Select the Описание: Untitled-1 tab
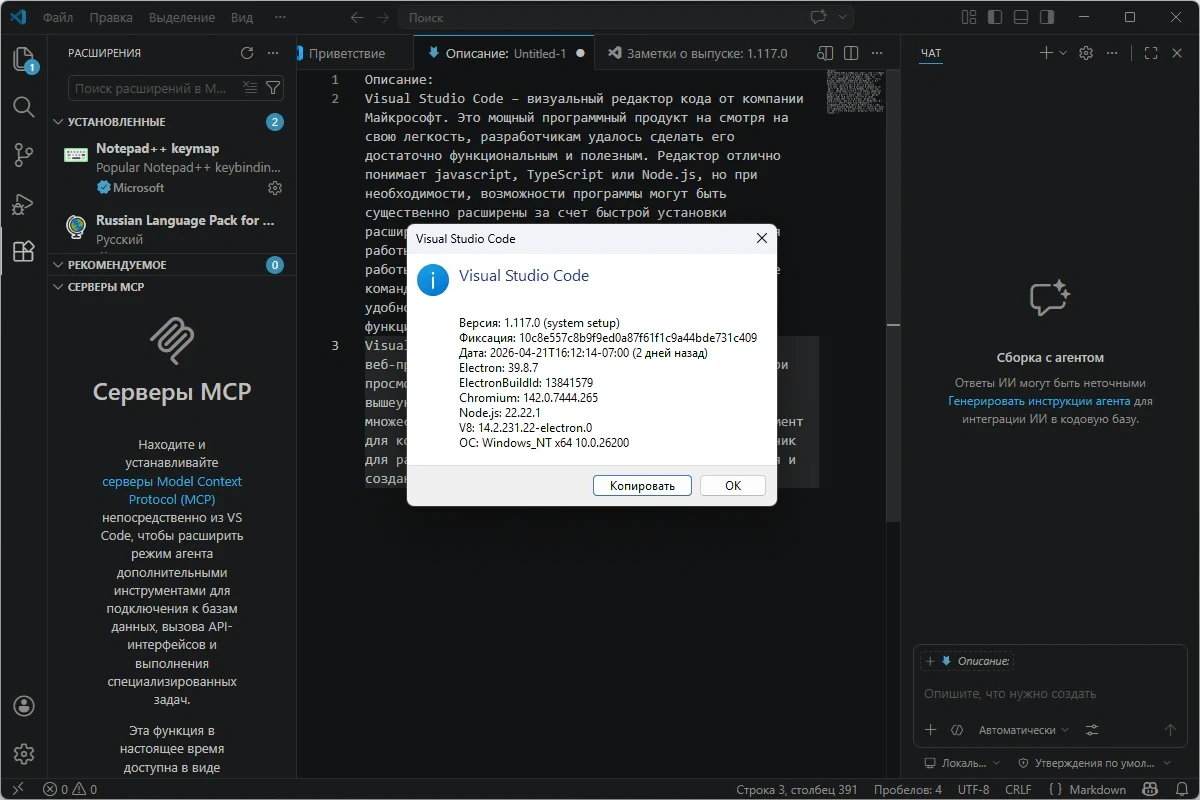Image resolution: width=1200 pixels, height=800 pixels. coord(504,53)
